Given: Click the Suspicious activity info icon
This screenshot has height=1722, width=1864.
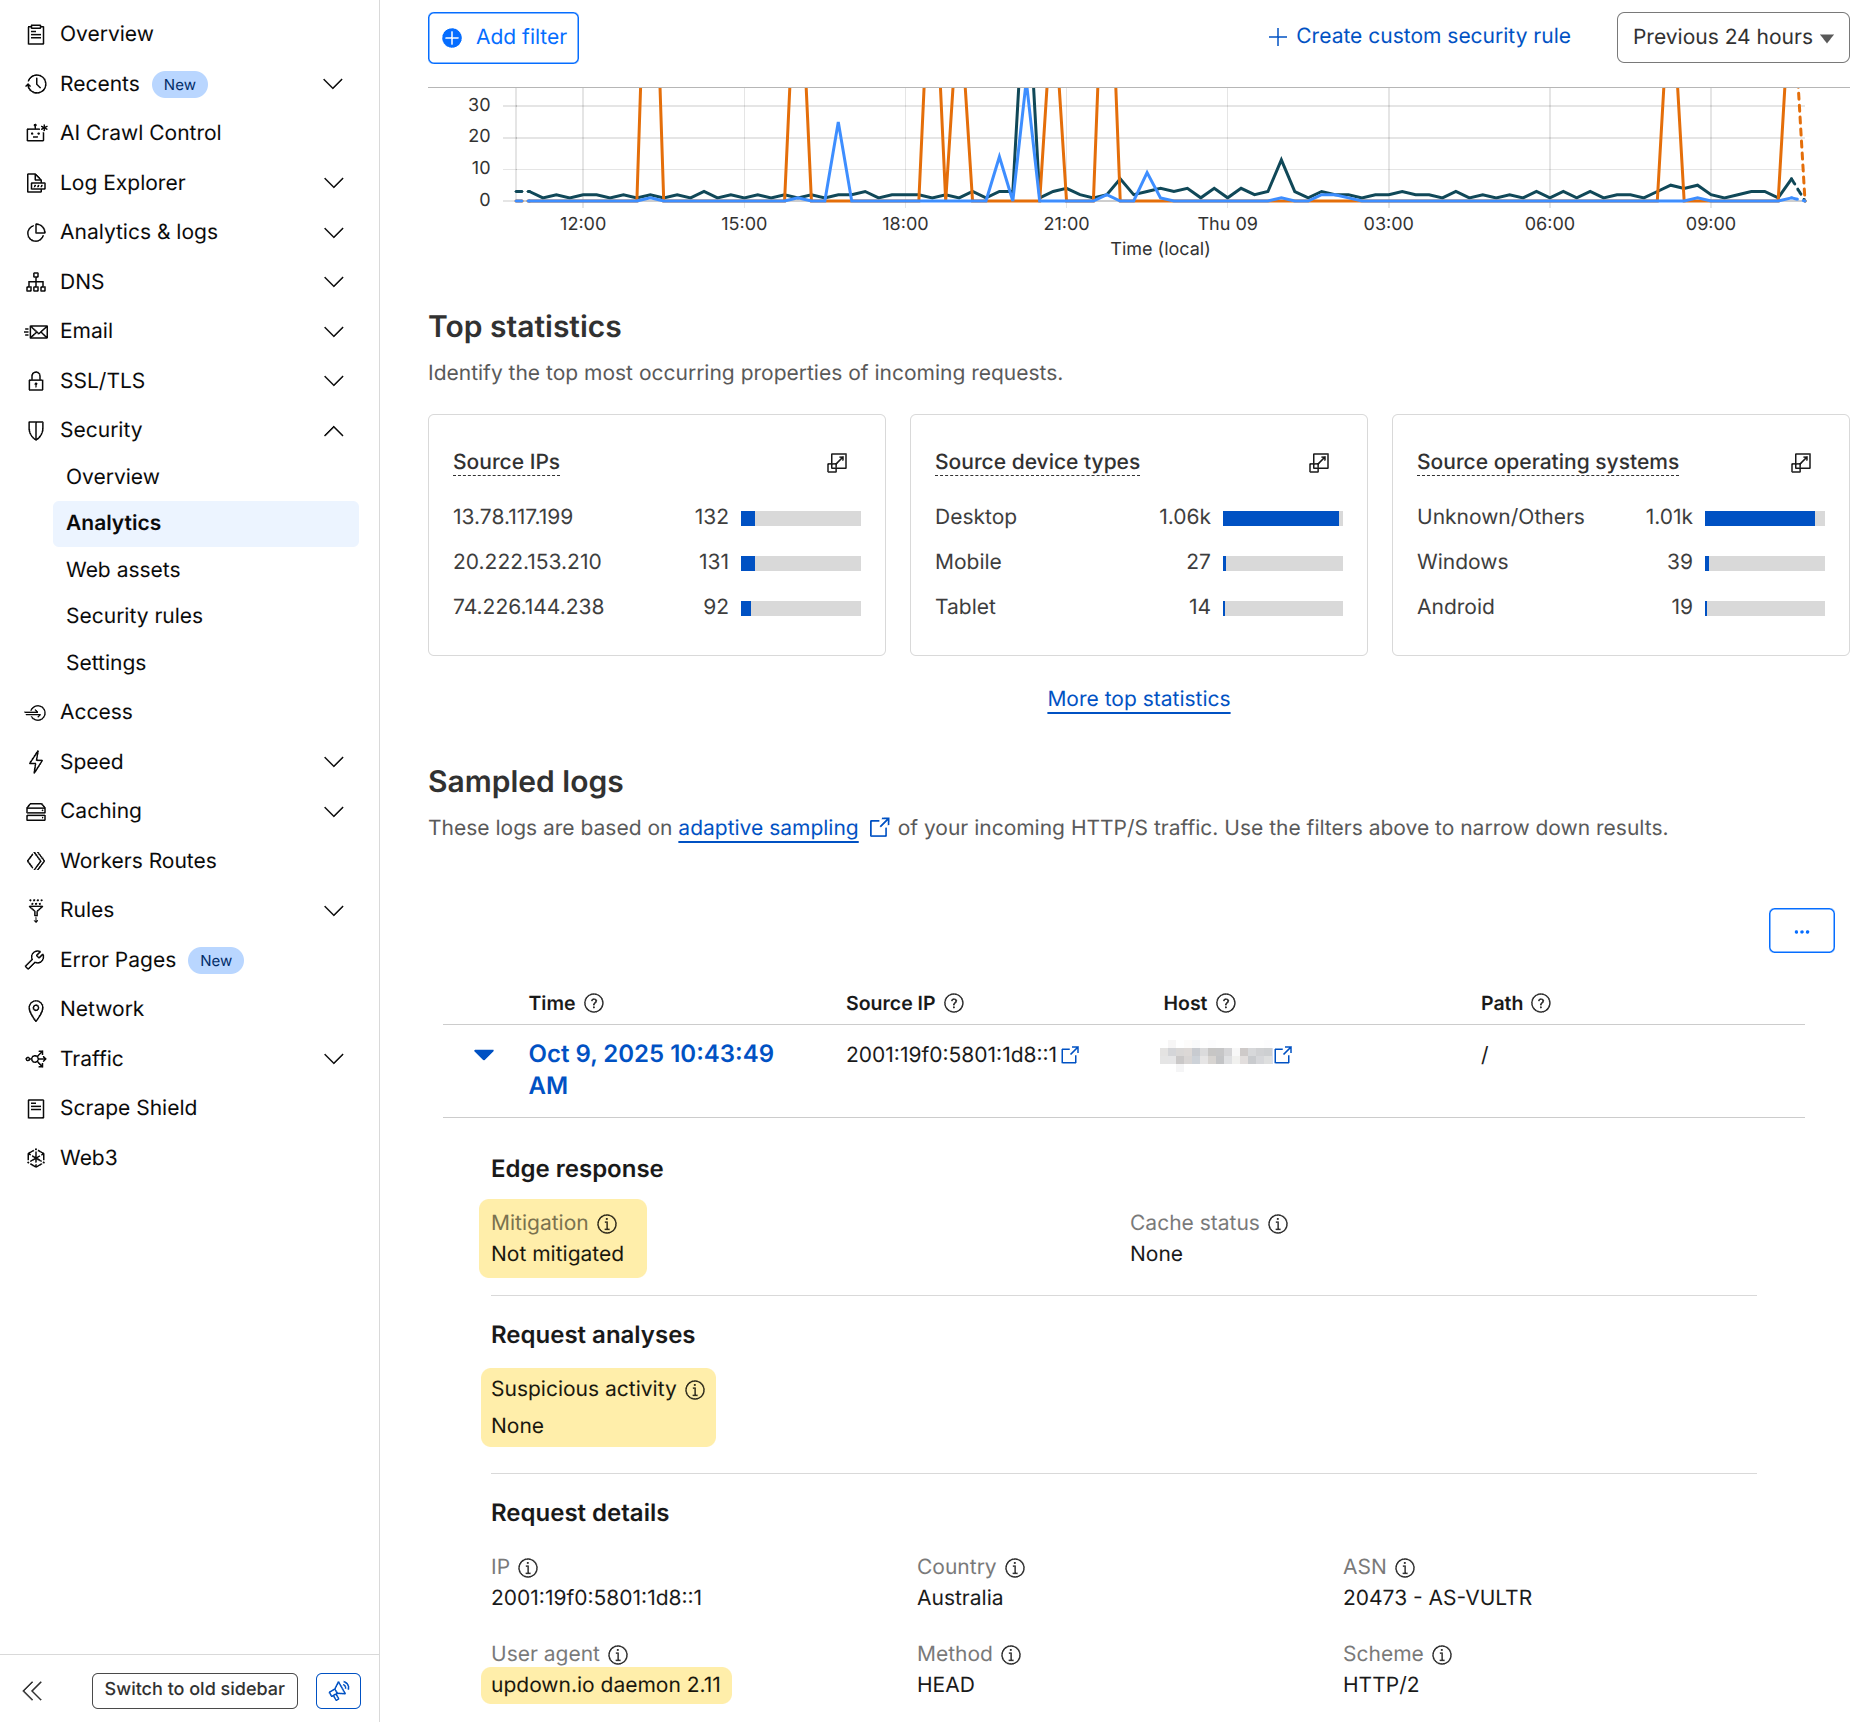Looking at the screenshot, I should [695, 1390].
